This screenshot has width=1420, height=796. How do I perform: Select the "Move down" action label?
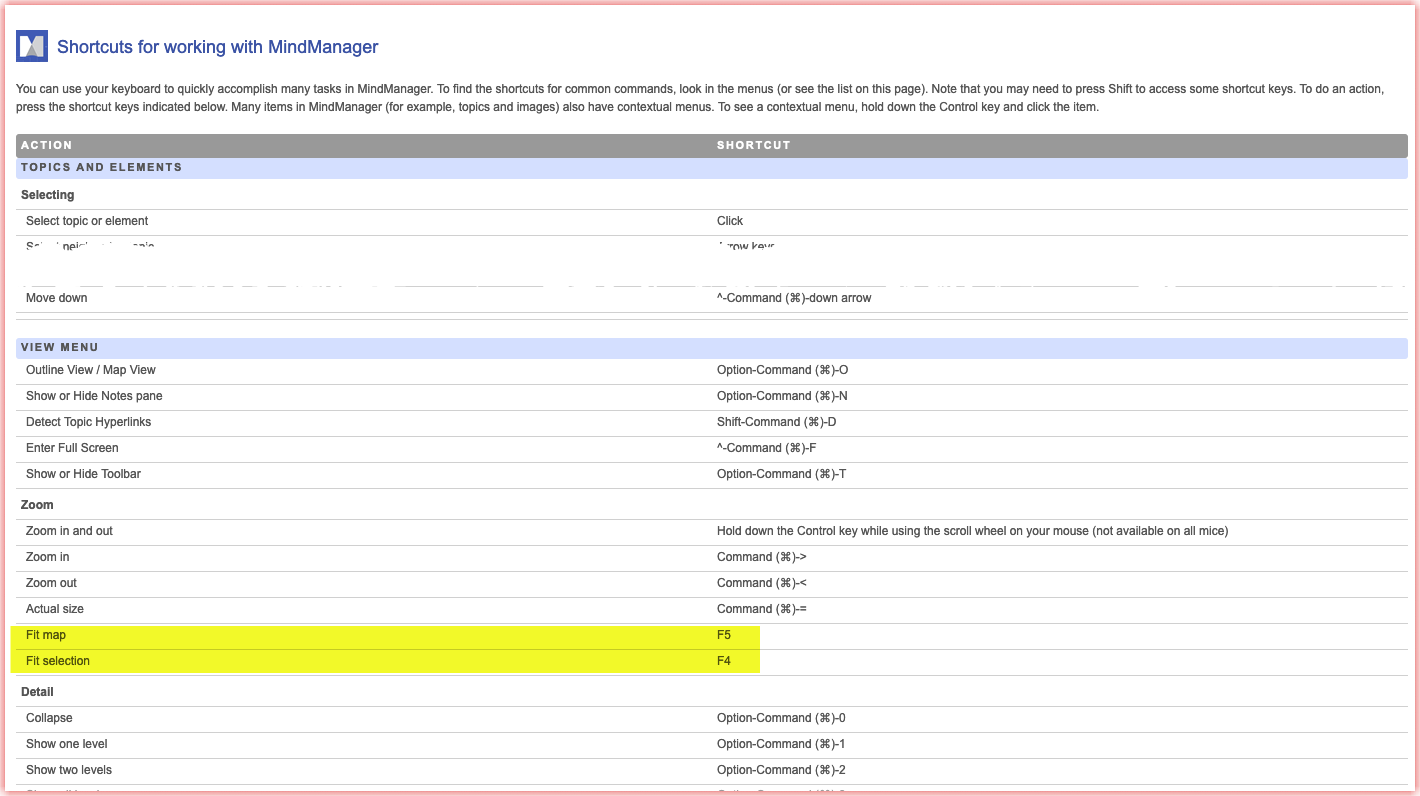(x=56, y=298)
